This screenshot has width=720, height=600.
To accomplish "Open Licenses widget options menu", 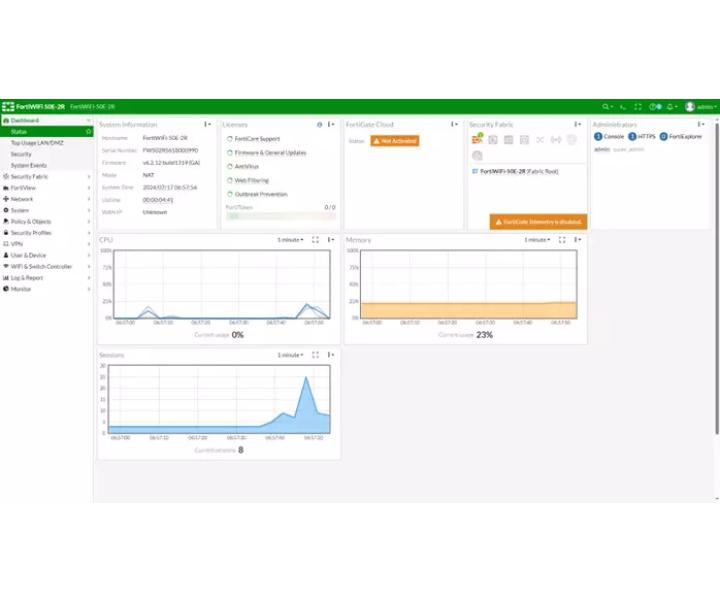I will click(331, 124).
